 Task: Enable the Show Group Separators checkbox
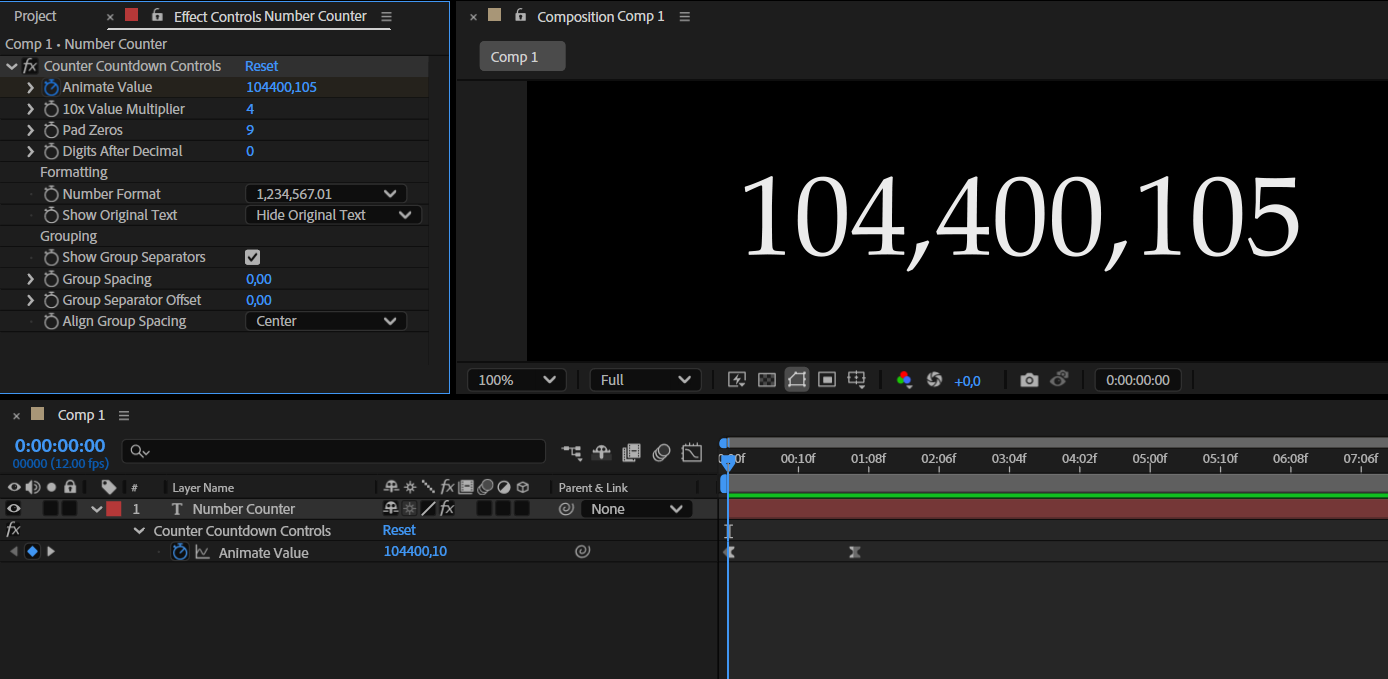point(253,257)
